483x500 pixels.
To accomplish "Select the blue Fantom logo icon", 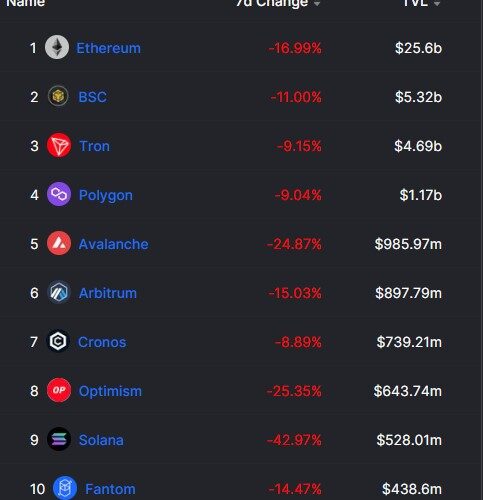I will (x=65, y=488).
